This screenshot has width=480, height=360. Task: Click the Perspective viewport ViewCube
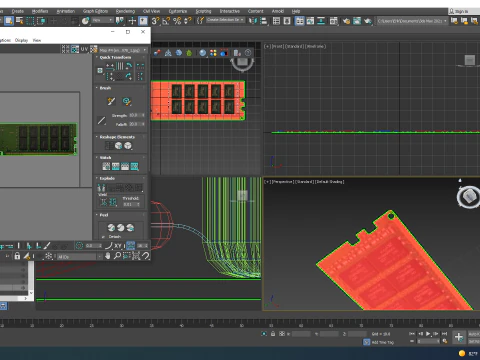click(469, 197)
